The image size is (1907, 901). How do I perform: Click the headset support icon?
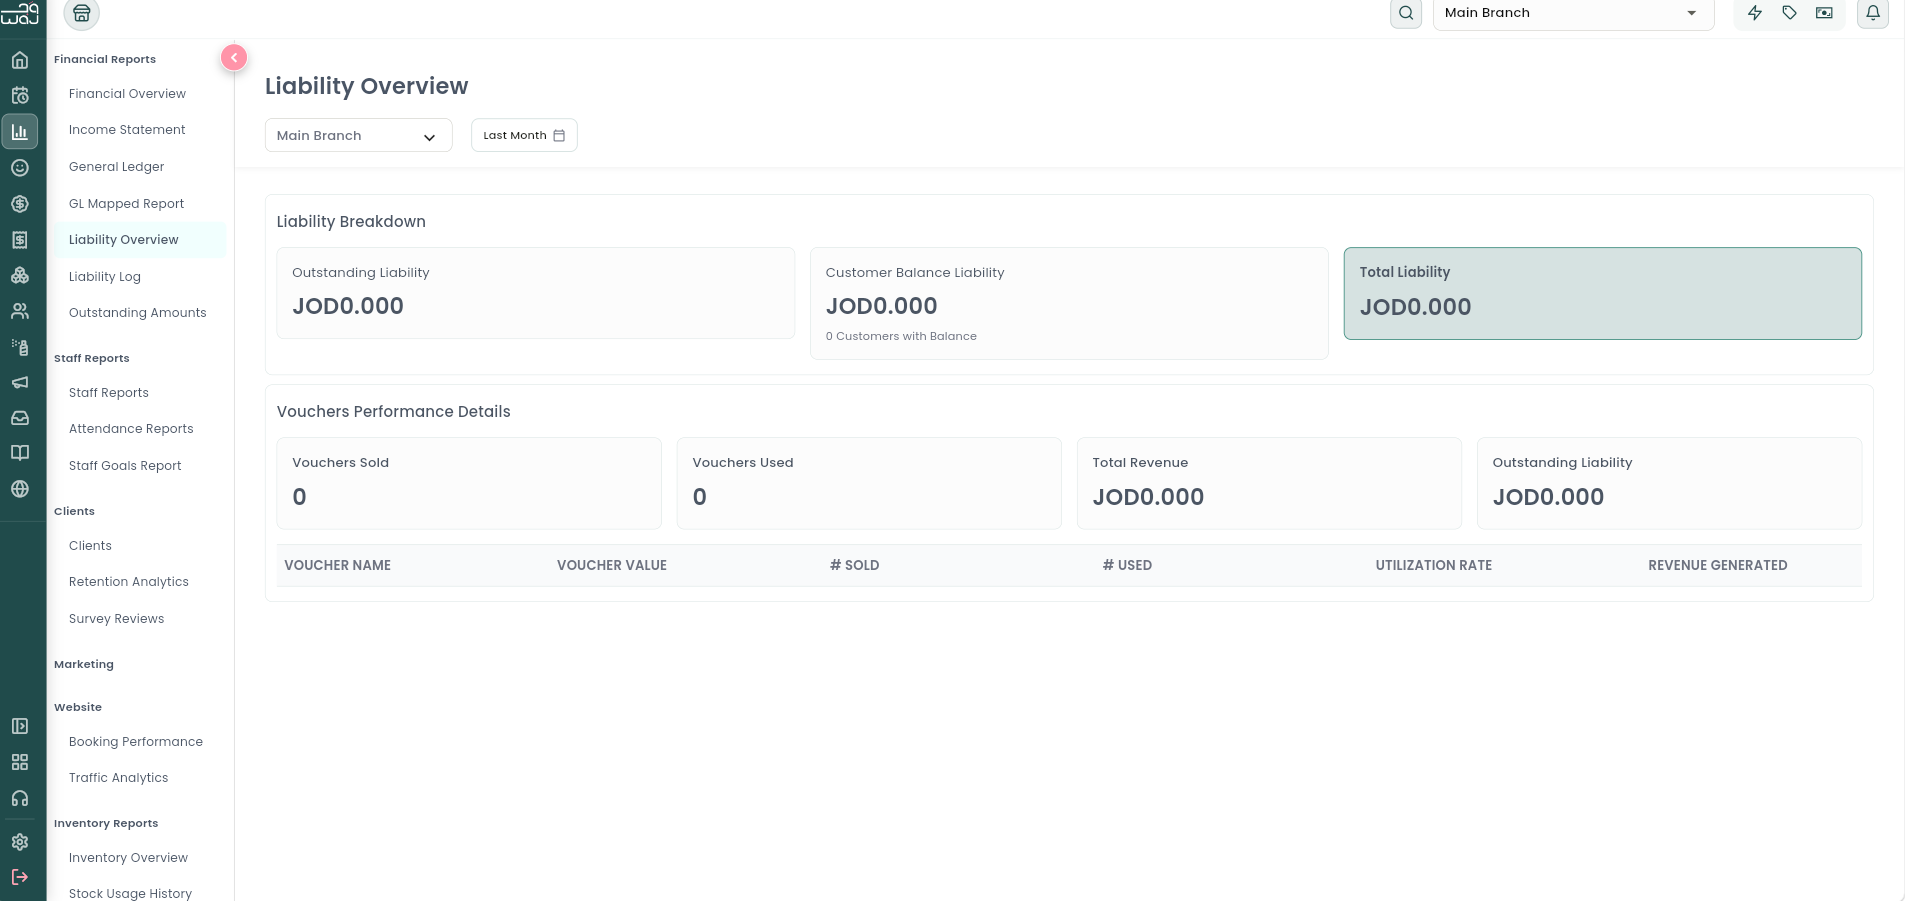coord(20,798)
